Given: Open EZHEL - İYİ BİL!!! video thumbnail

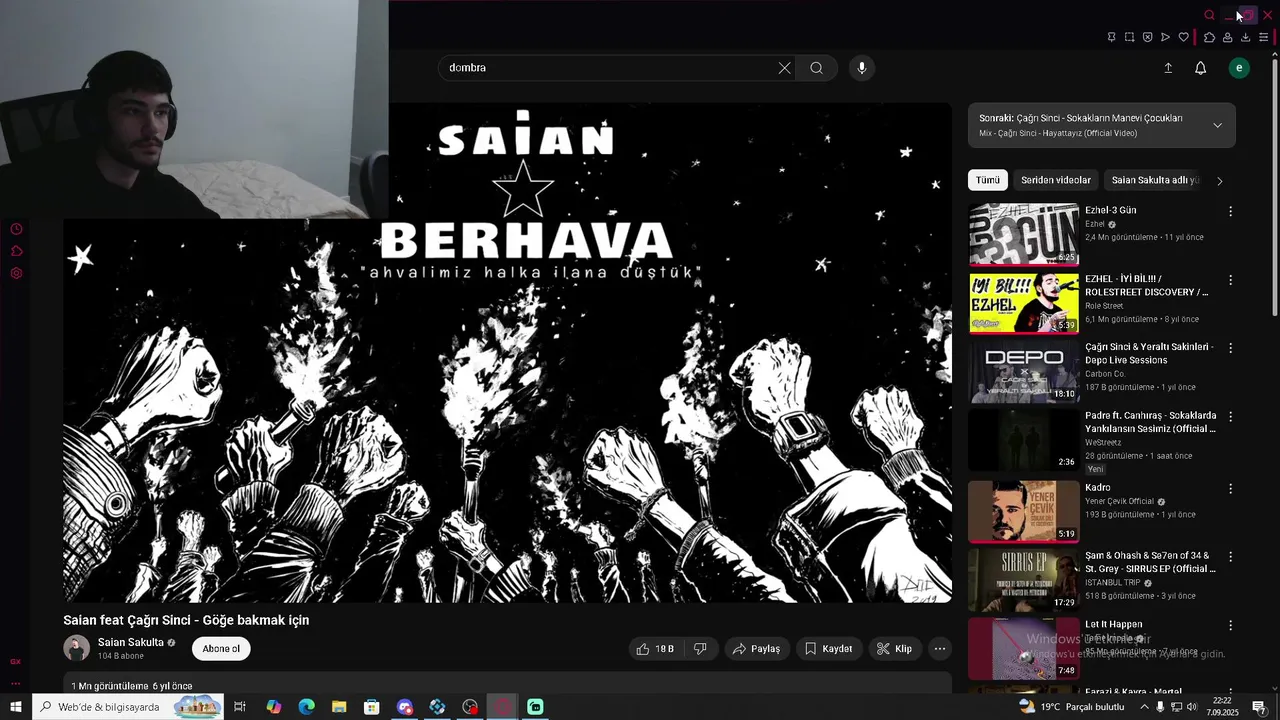Looking at the screenshot, I should pyautogui.click(x=1023, y=303).
